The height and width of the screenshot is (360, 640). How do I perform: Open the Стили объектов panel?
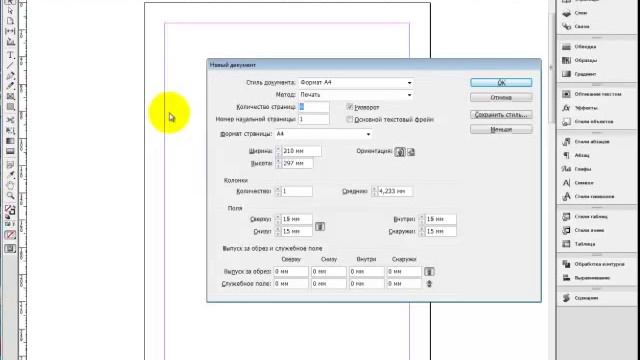(588, 122)
